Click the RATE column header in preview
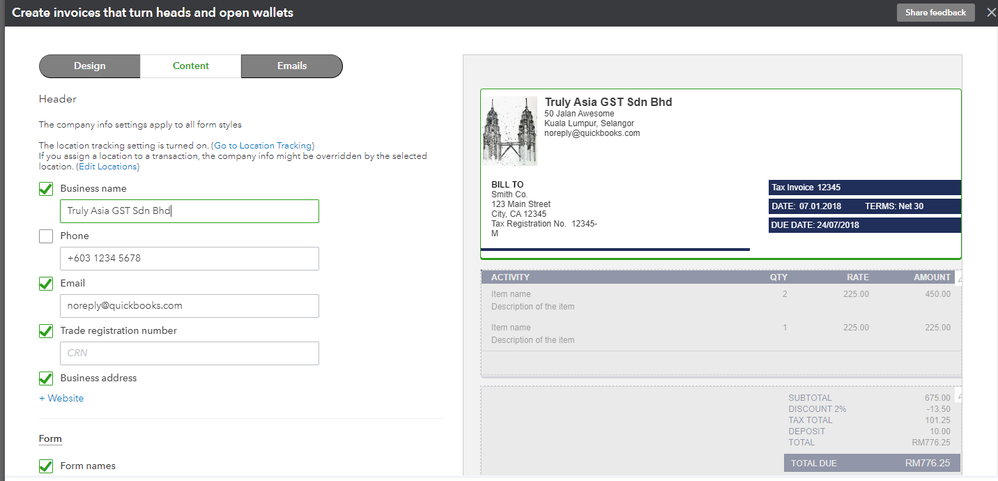 (857, 277)
